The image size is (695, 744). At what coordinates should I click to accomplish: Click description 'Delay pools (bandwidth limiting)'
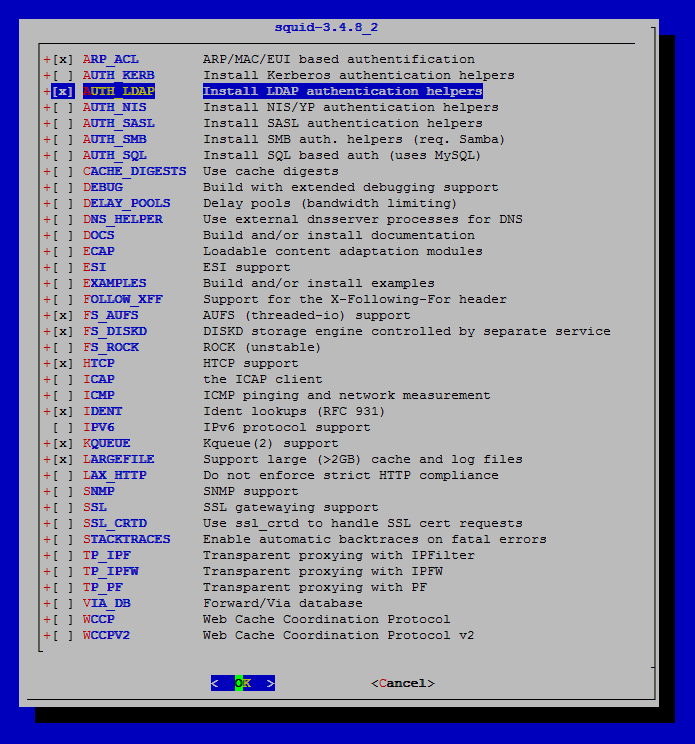tap(330, 204)
